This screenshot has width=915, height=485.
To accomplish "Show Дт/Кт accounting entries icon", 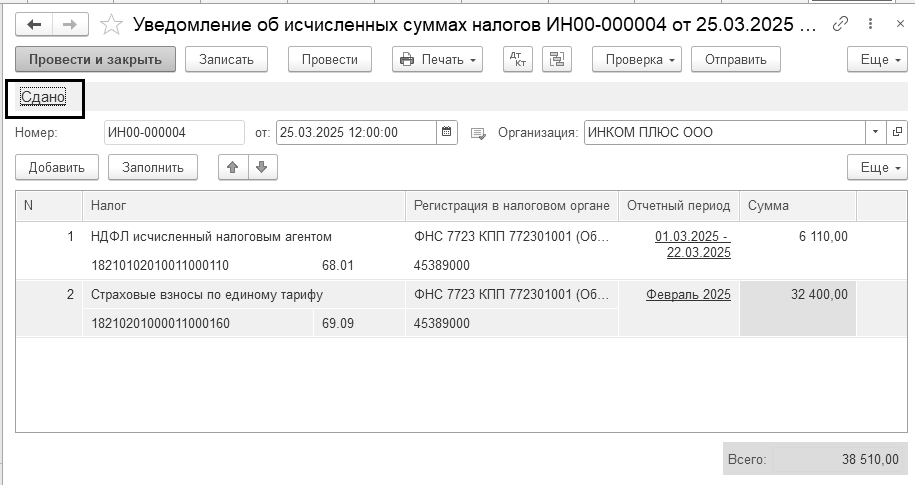I will pyautogui.click(x=518, y=60).
